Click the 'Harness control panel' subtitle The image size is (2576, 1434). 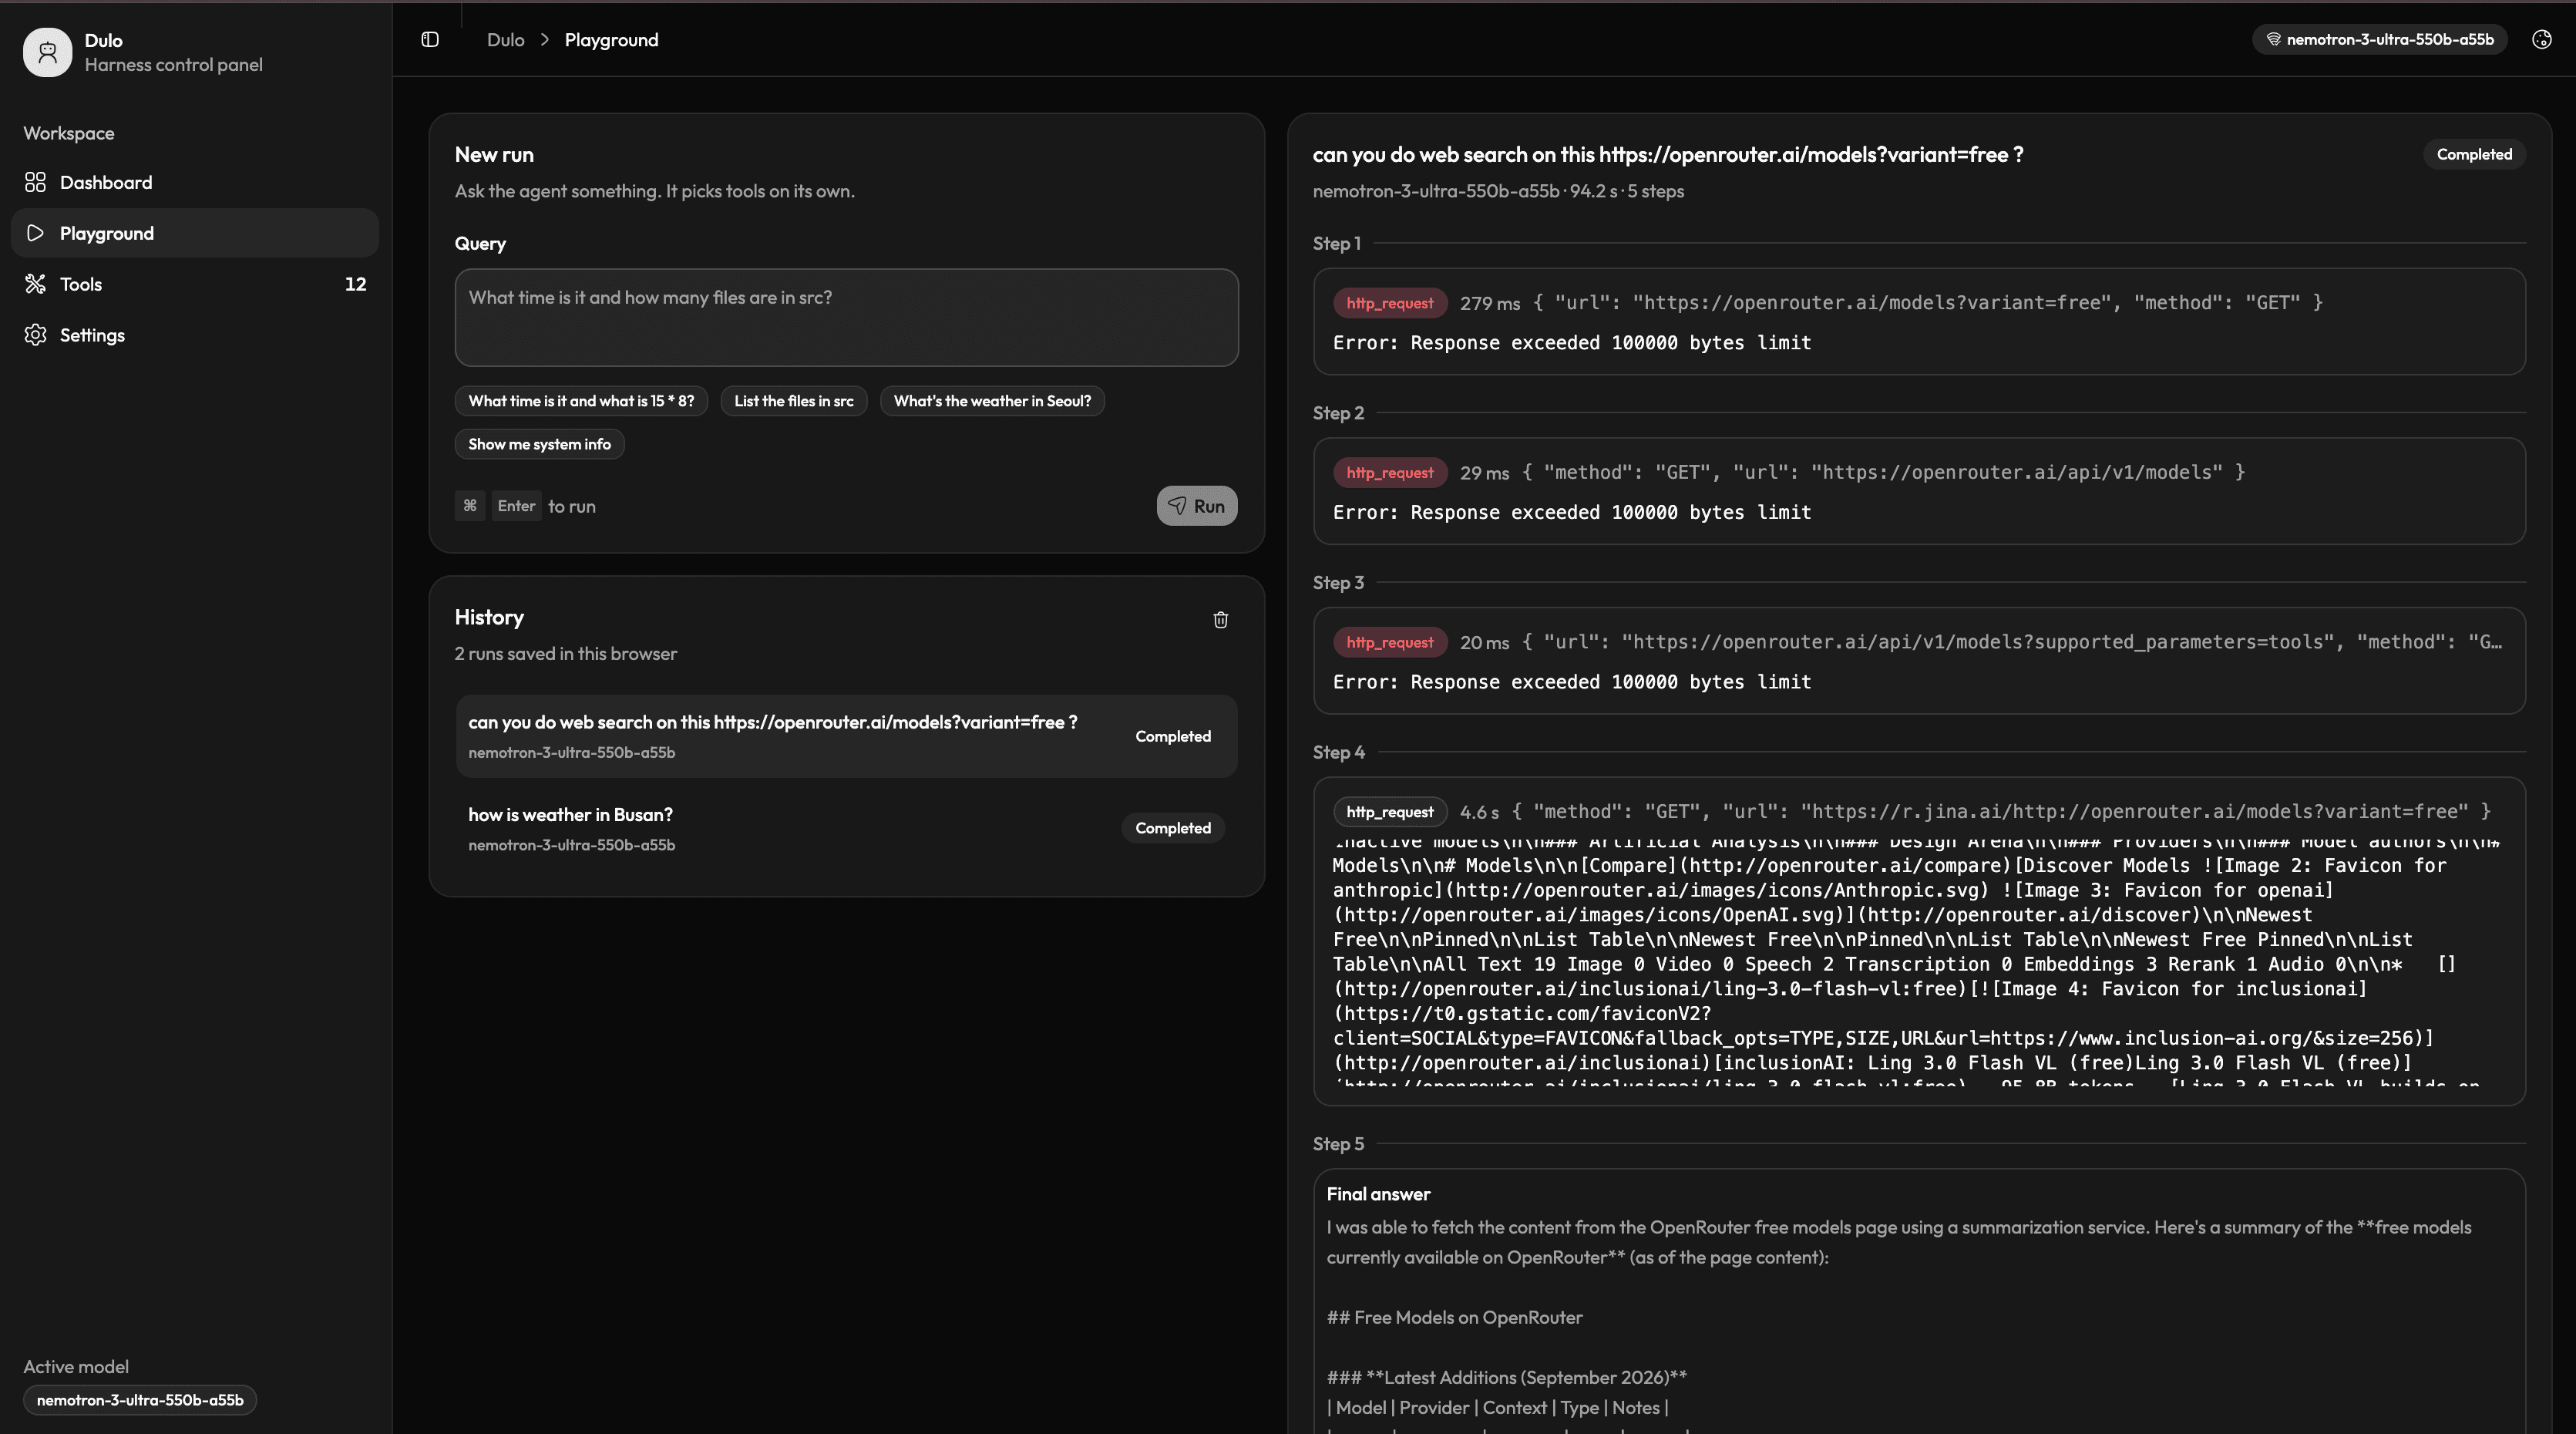point(173,65)
